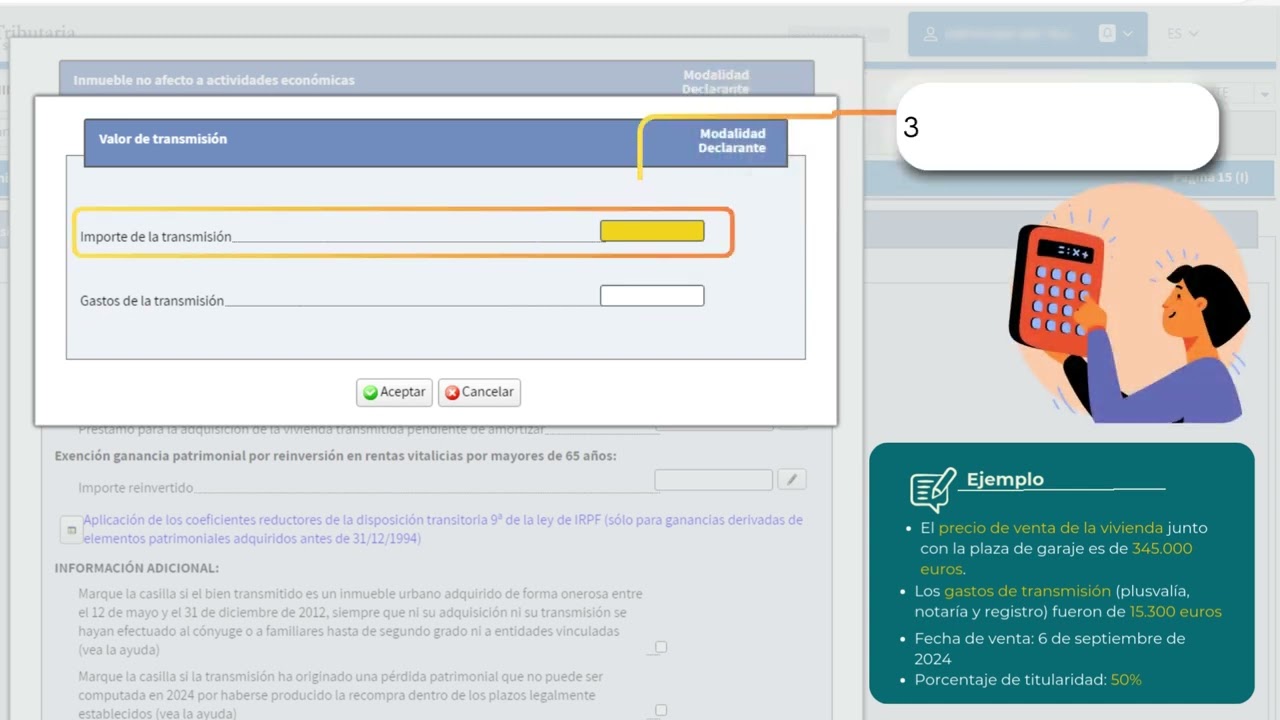
Task: Click the yellow Importe de la transmisión field
Action: [652, 231]
